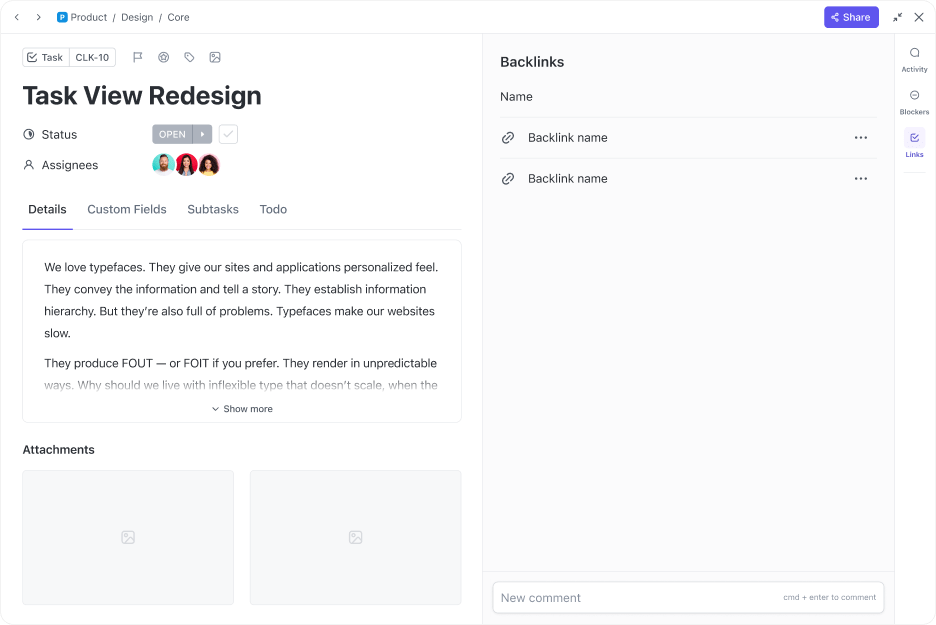This screenshot has width=936, height=625.
Task: Open the Blockers sidebar panel
Action: [x=914, y=101]
